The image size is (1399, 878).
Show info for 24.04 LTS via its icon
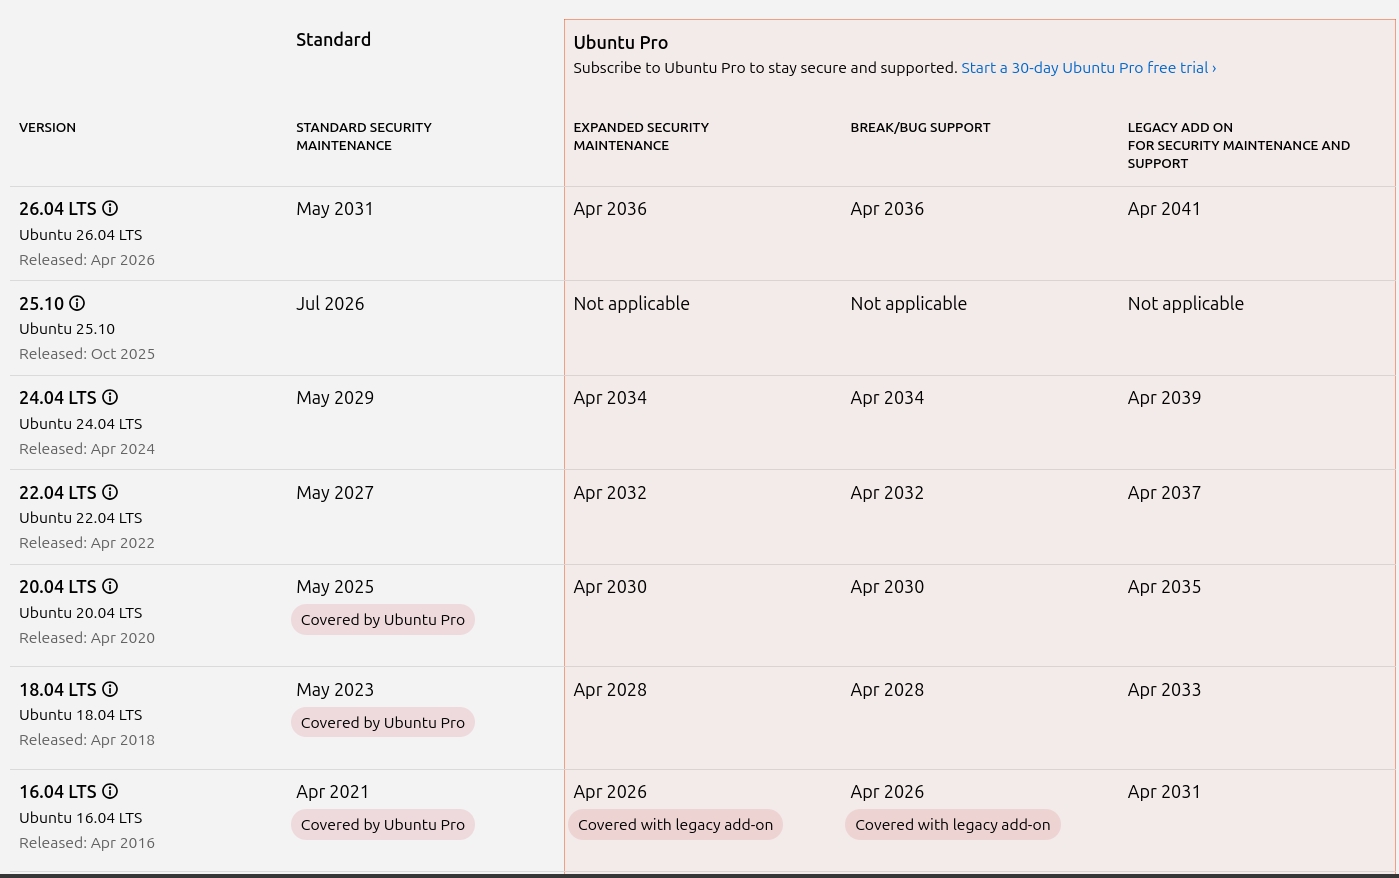click(110, 397)
